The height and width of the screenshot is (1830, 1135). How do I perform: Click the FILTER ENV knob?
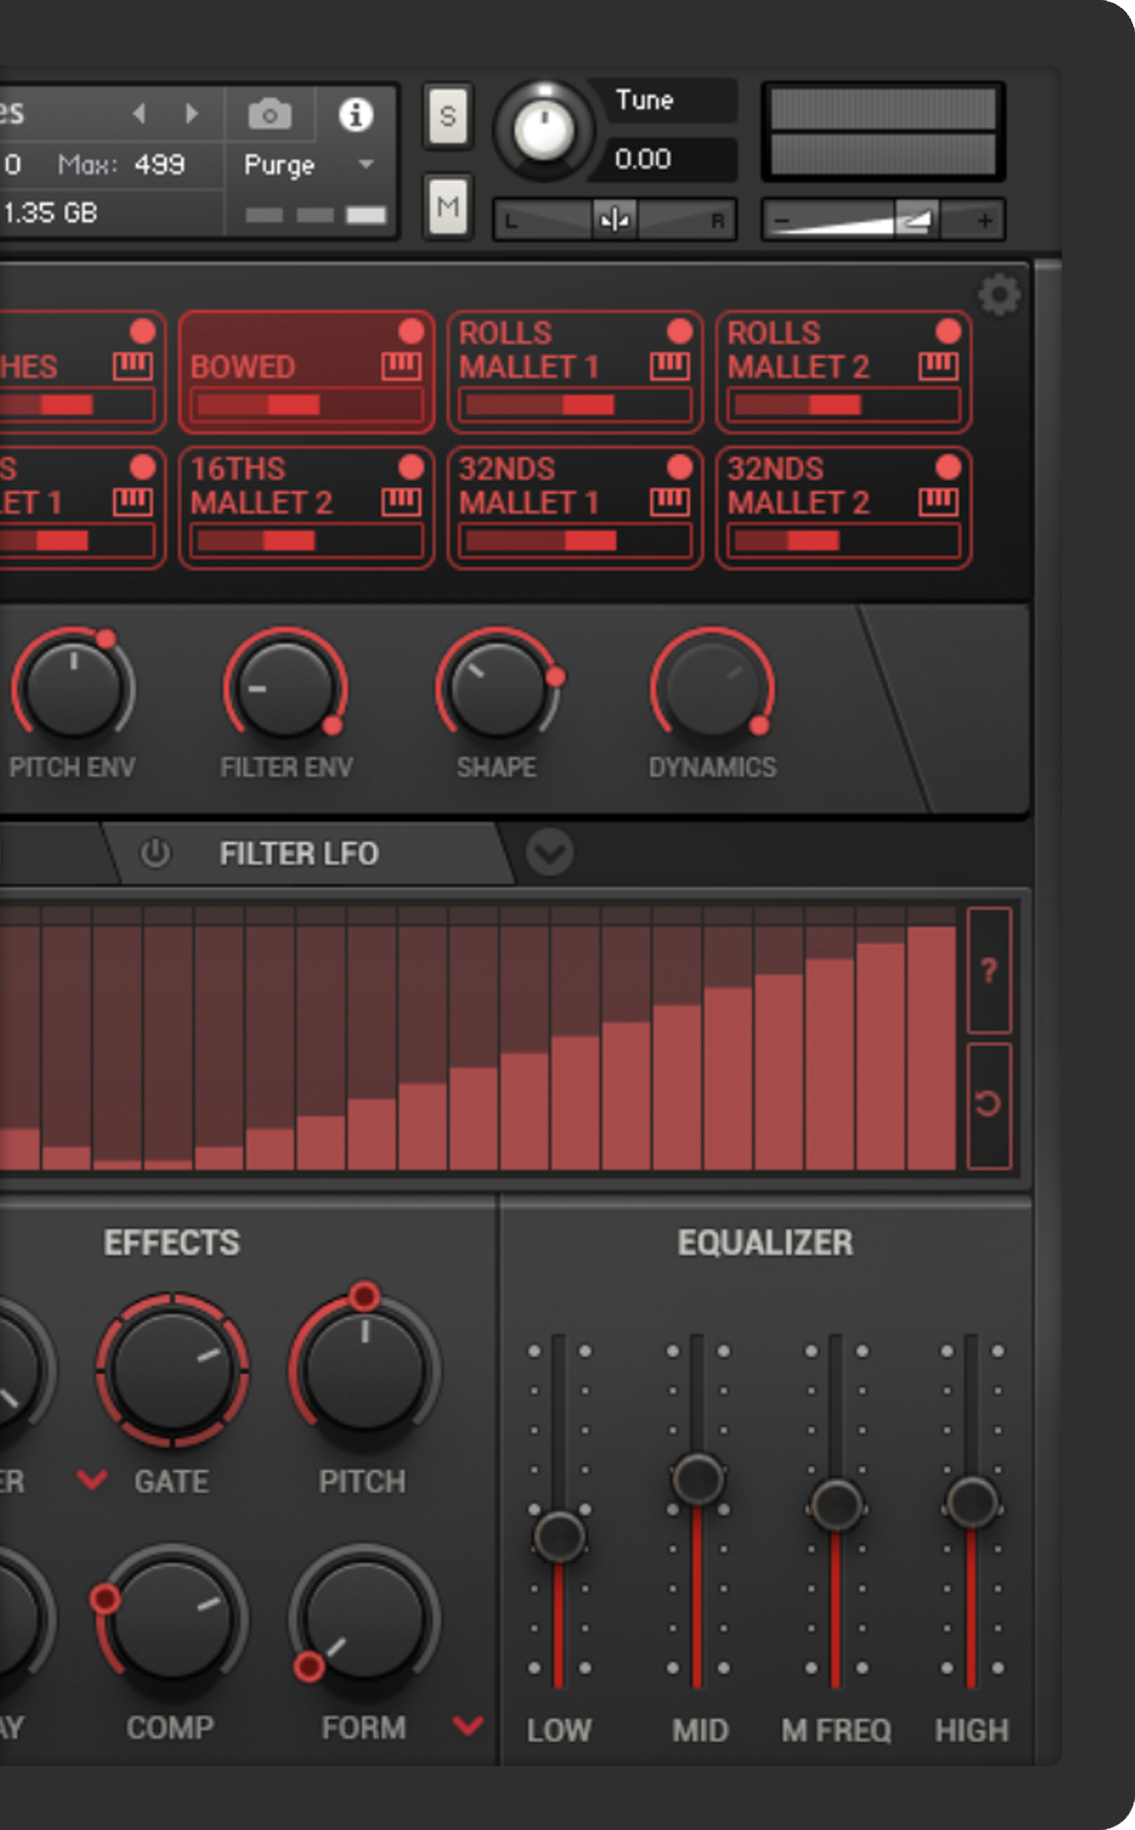click(x=285, y=689)
